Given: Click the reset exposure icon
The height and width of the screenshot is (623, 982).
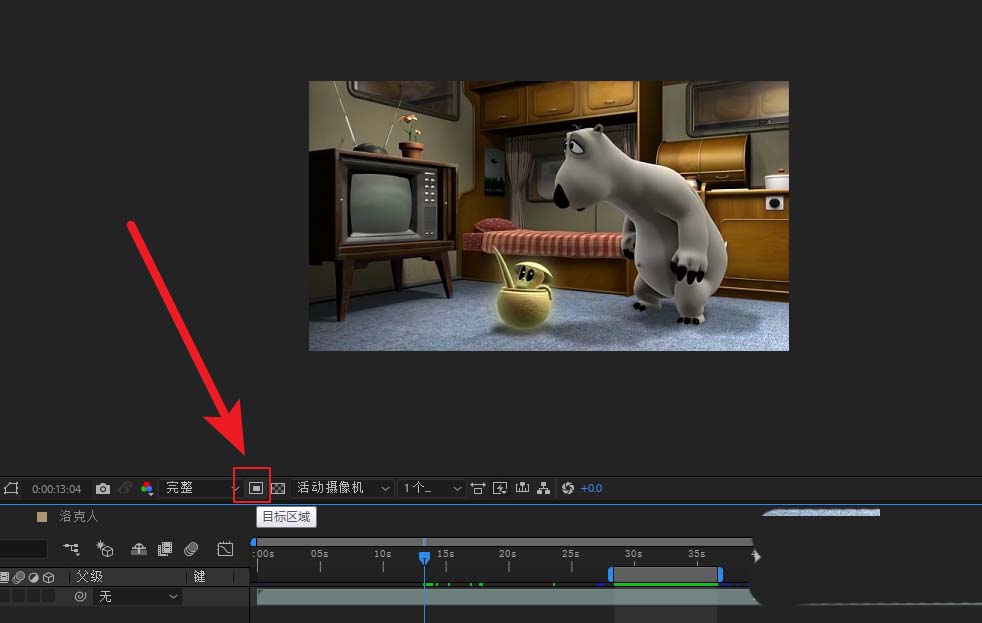Looking at the screenshot, I should (568, 488).
